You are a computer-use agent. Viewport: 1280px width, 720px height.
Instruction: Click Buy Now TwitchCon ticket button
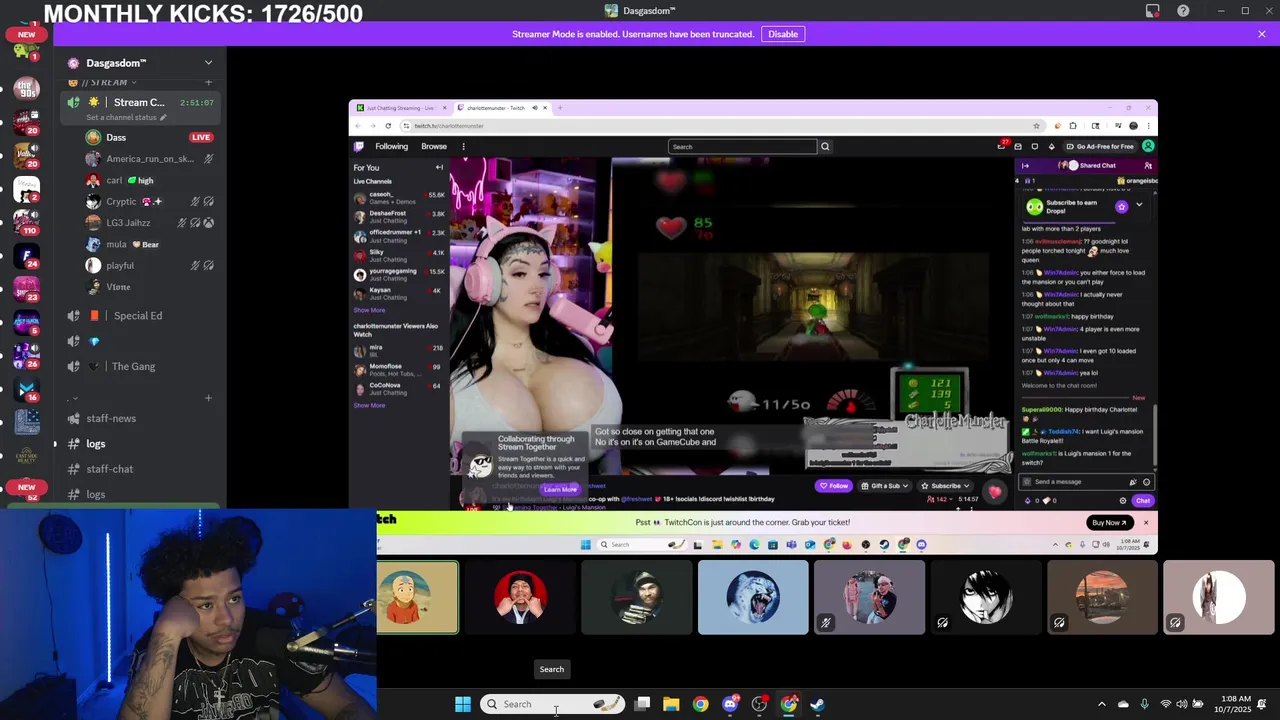[1109, 522]
